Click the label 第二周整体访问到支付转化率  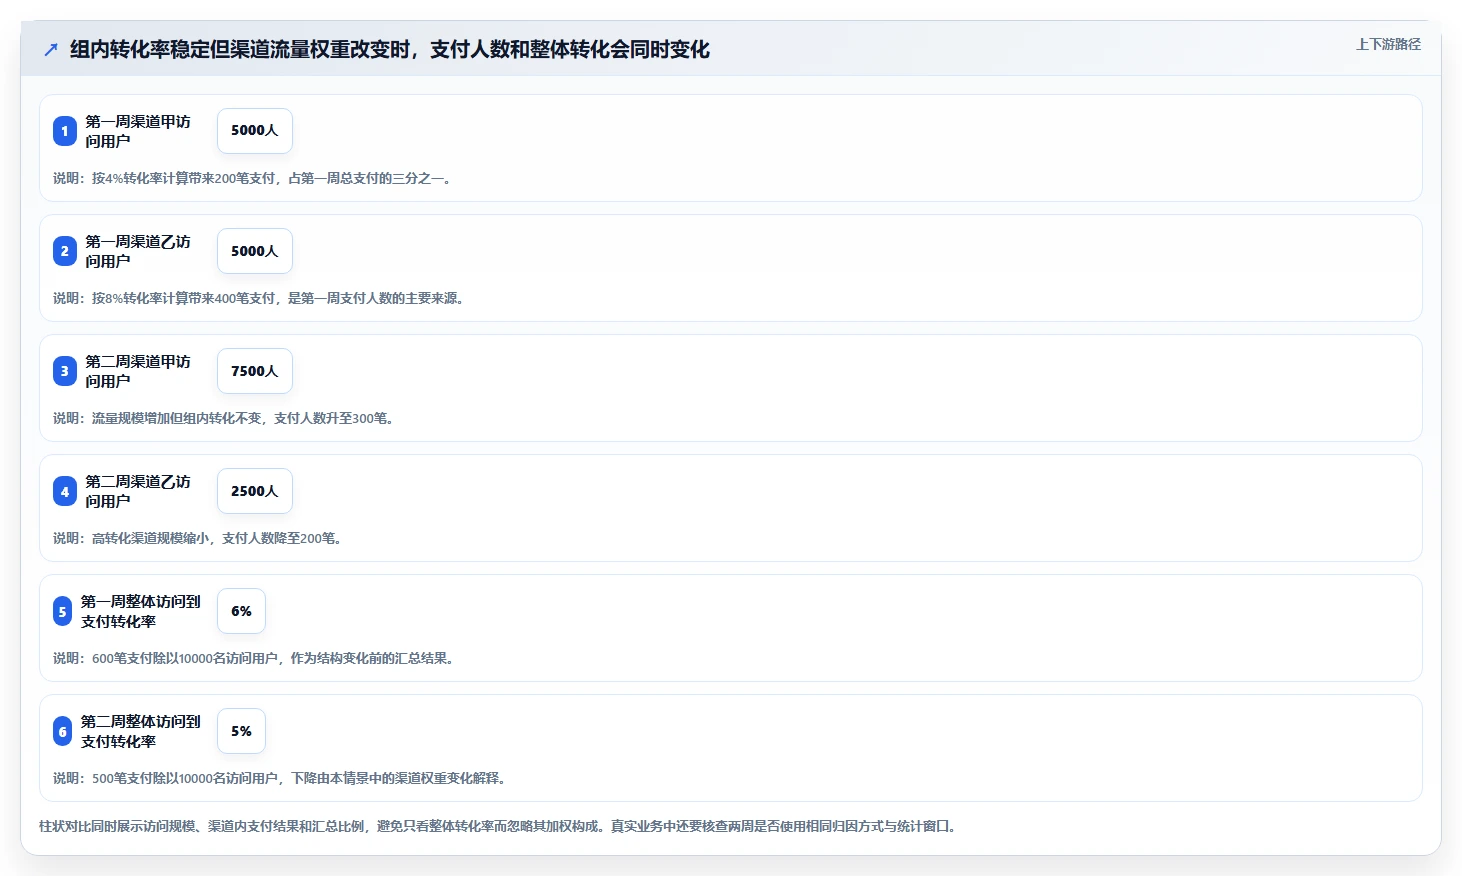click(141, 731)
